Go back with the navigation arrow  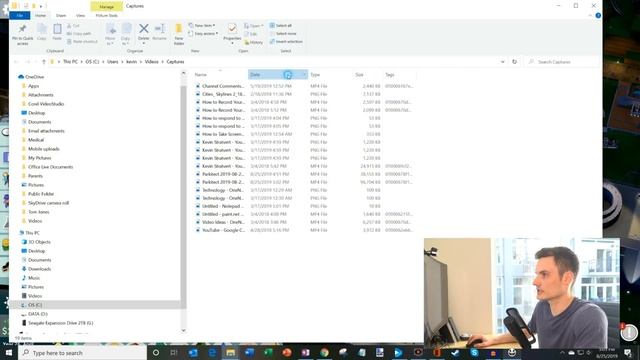16,62
